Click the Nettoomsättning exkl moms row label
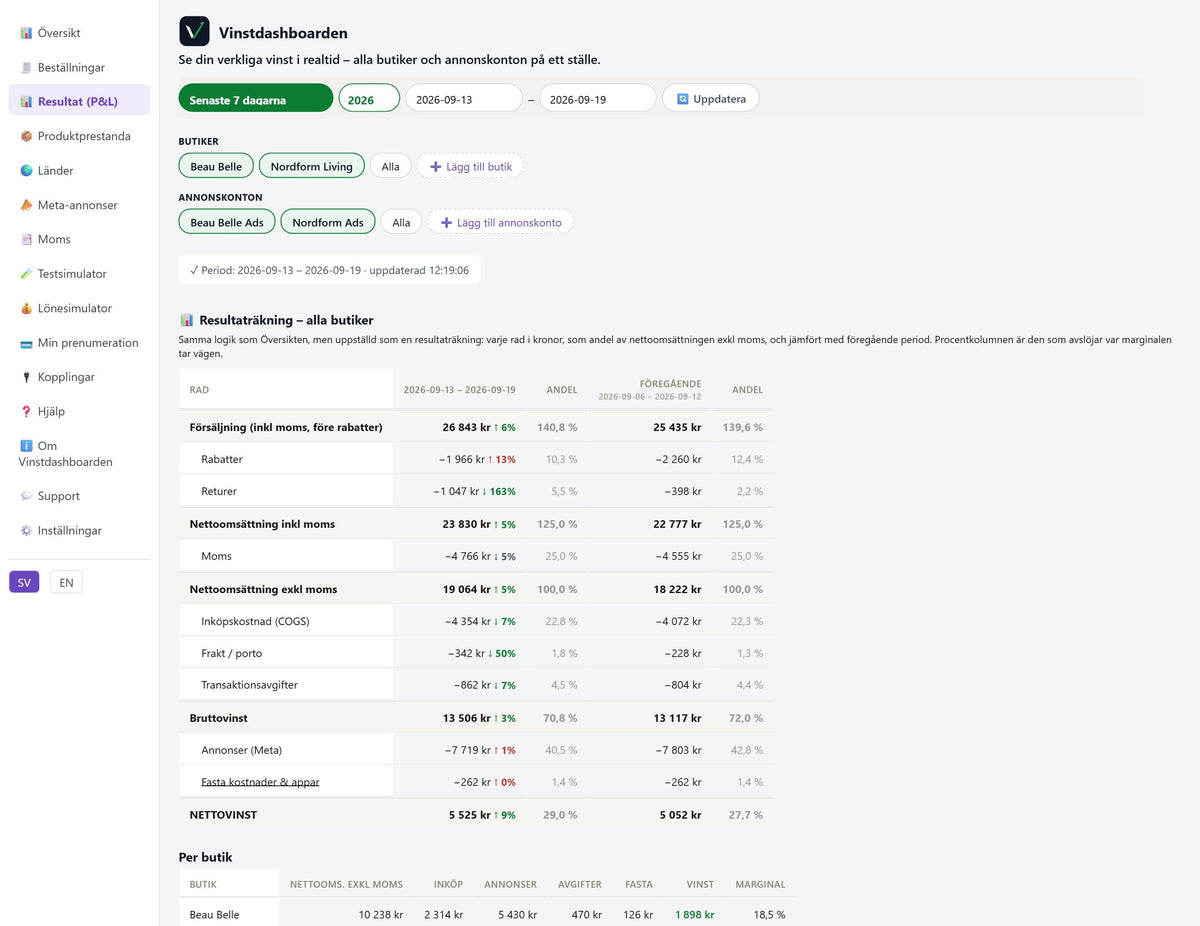Screen dimensions: 1200x926 click(x=263, y=589)
